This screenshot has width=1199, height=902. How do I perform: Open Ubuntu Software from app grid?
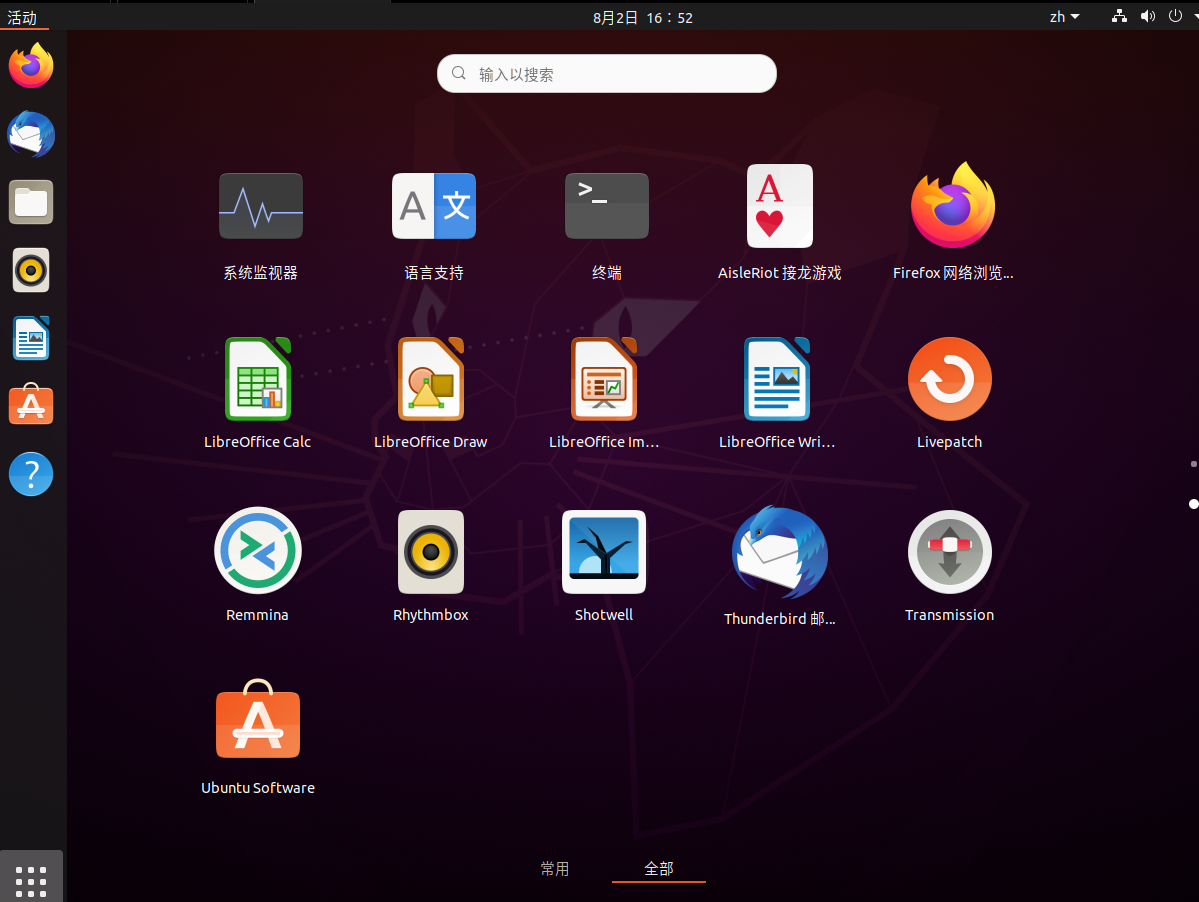tap(258, 719)
